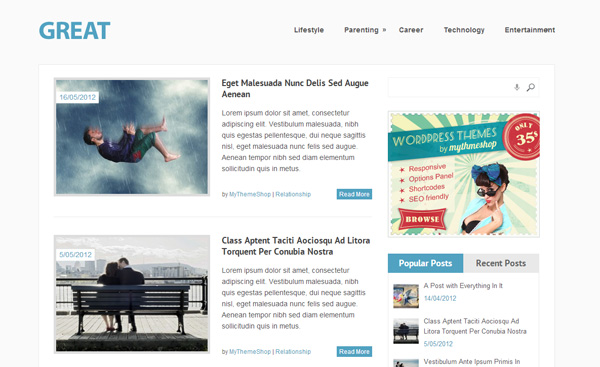Viewport: 600px width, 367px height.
Task: Open MyThemeShop author link under second post
Action: pos(250,352)
